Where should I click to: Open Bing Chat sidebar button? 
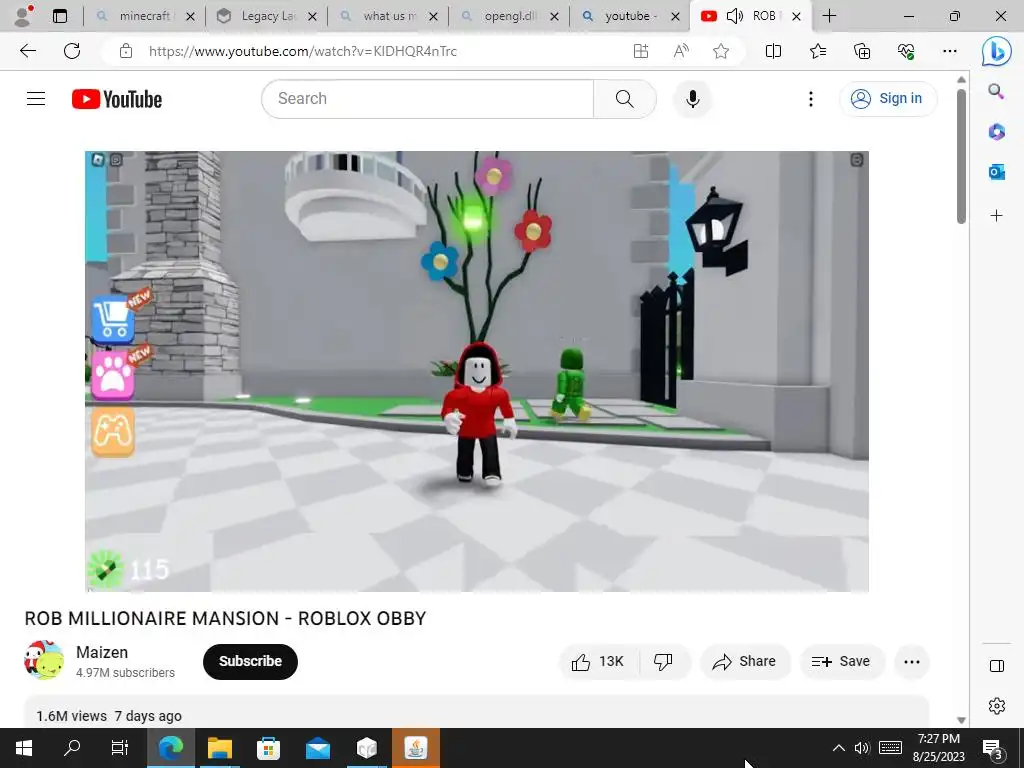(x=997, y=51)
